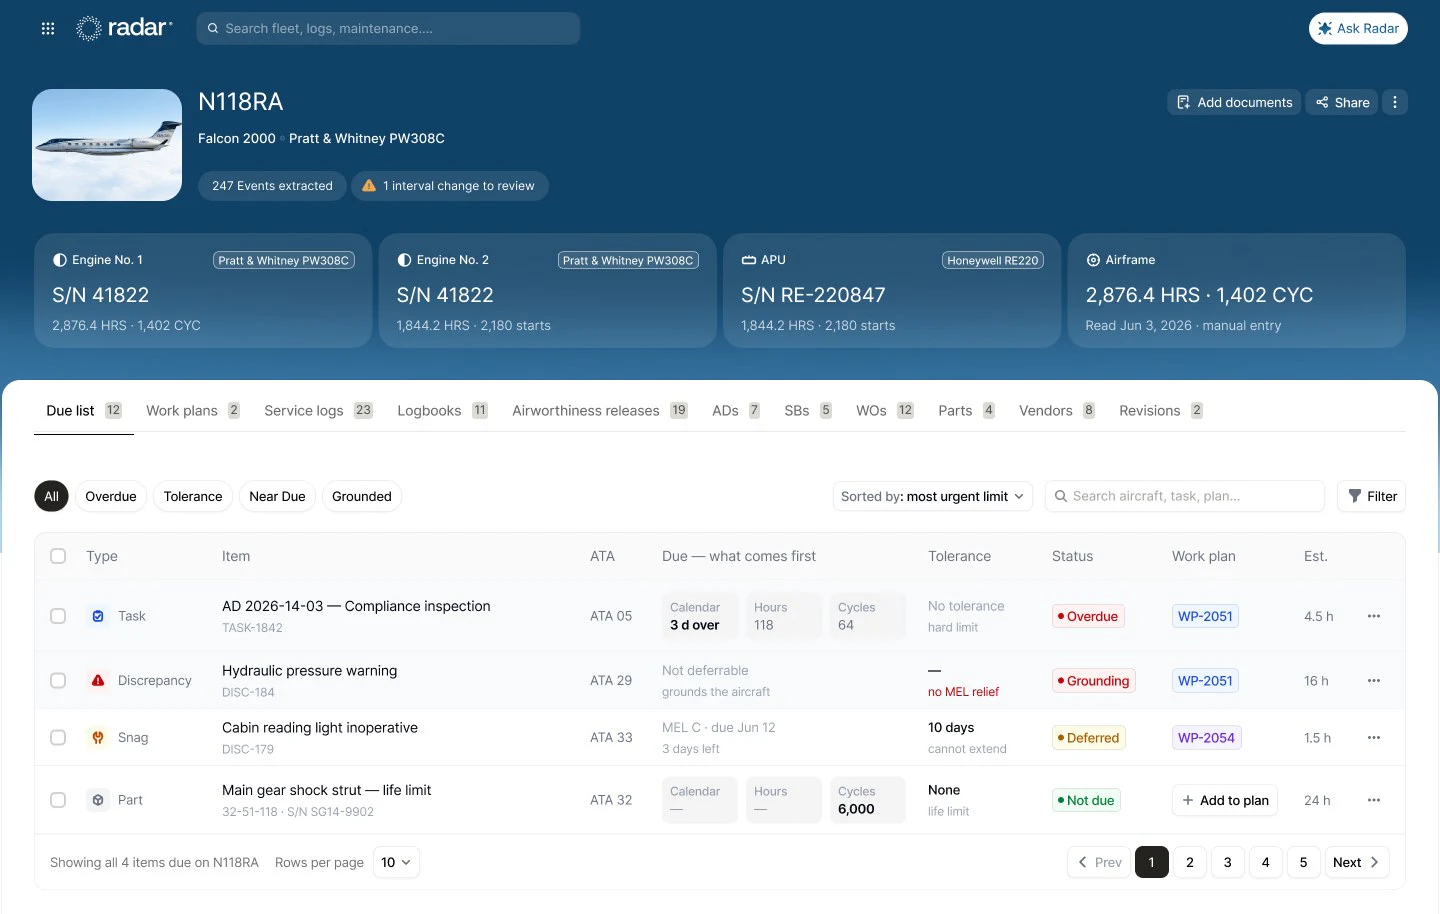Select the Overdue filter chip
The height and width of the screenshot is (914, 1440).
click(111, 496)
